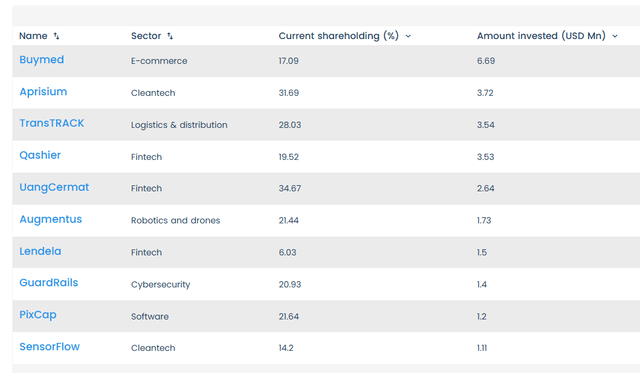Expand Current shareholding (%) column chevron

408,36
